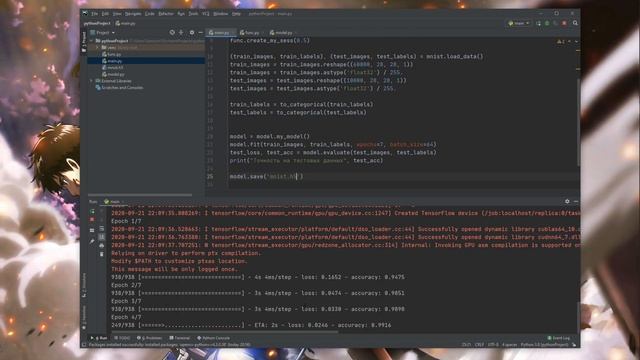Stop the running process from top toolbar
This screenshot has width=640, height=360.
tap(564, 23)
